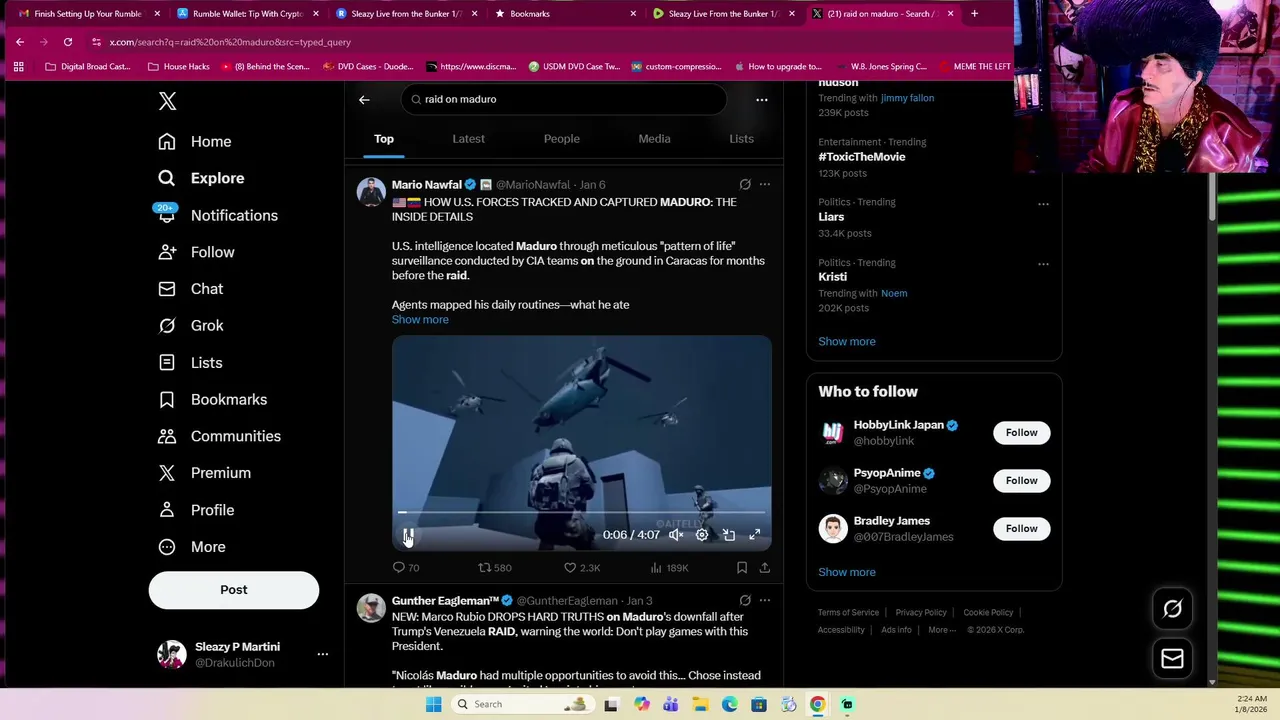Switch to the People tab
1280x720 pixels.
562,139
